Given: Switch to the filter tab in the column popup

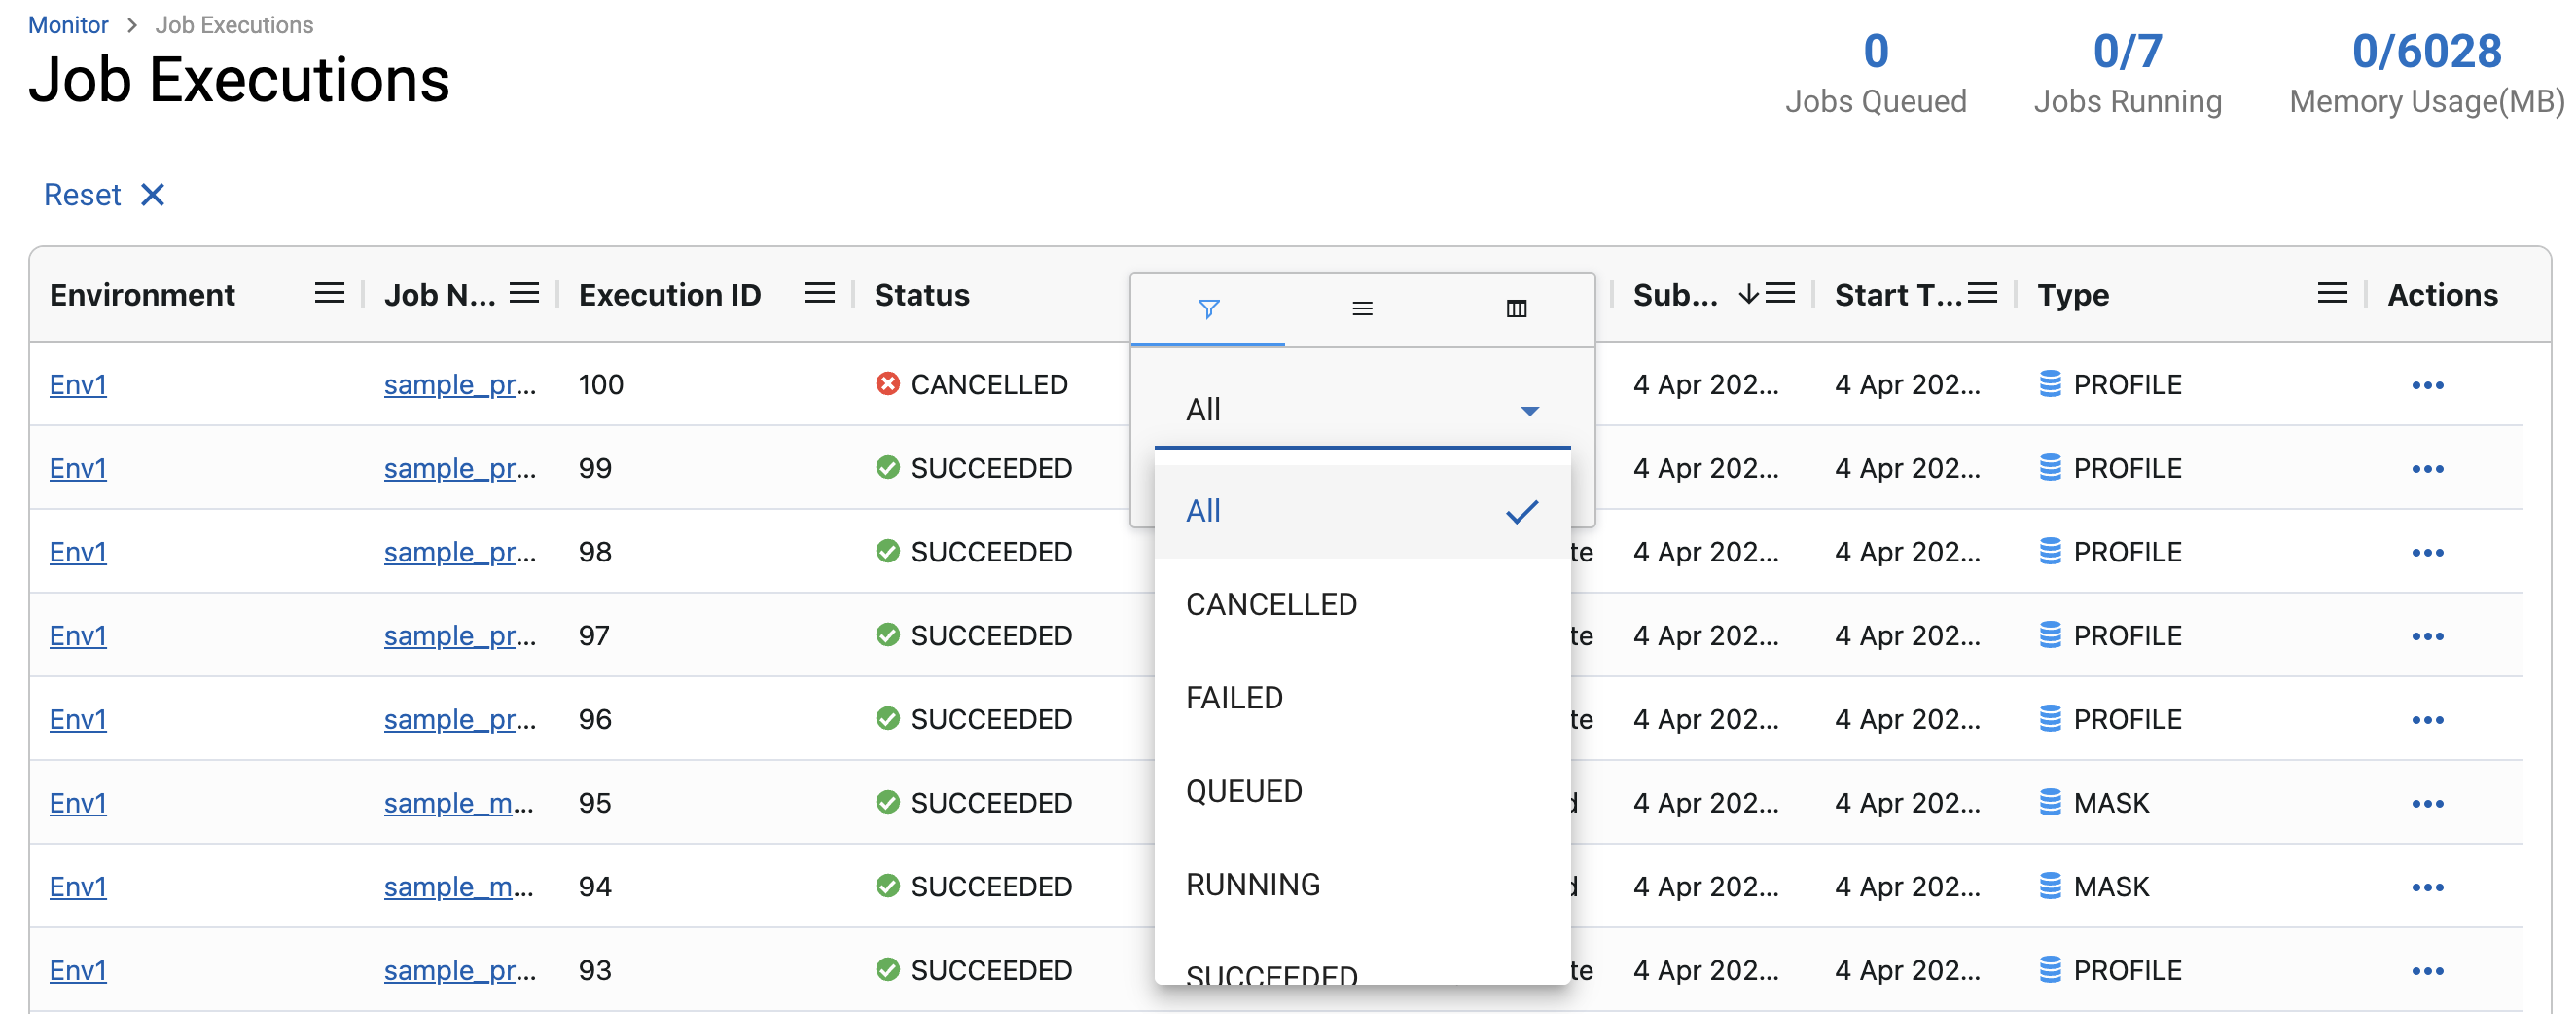Looking at the screenshot, I should 1208,309.
